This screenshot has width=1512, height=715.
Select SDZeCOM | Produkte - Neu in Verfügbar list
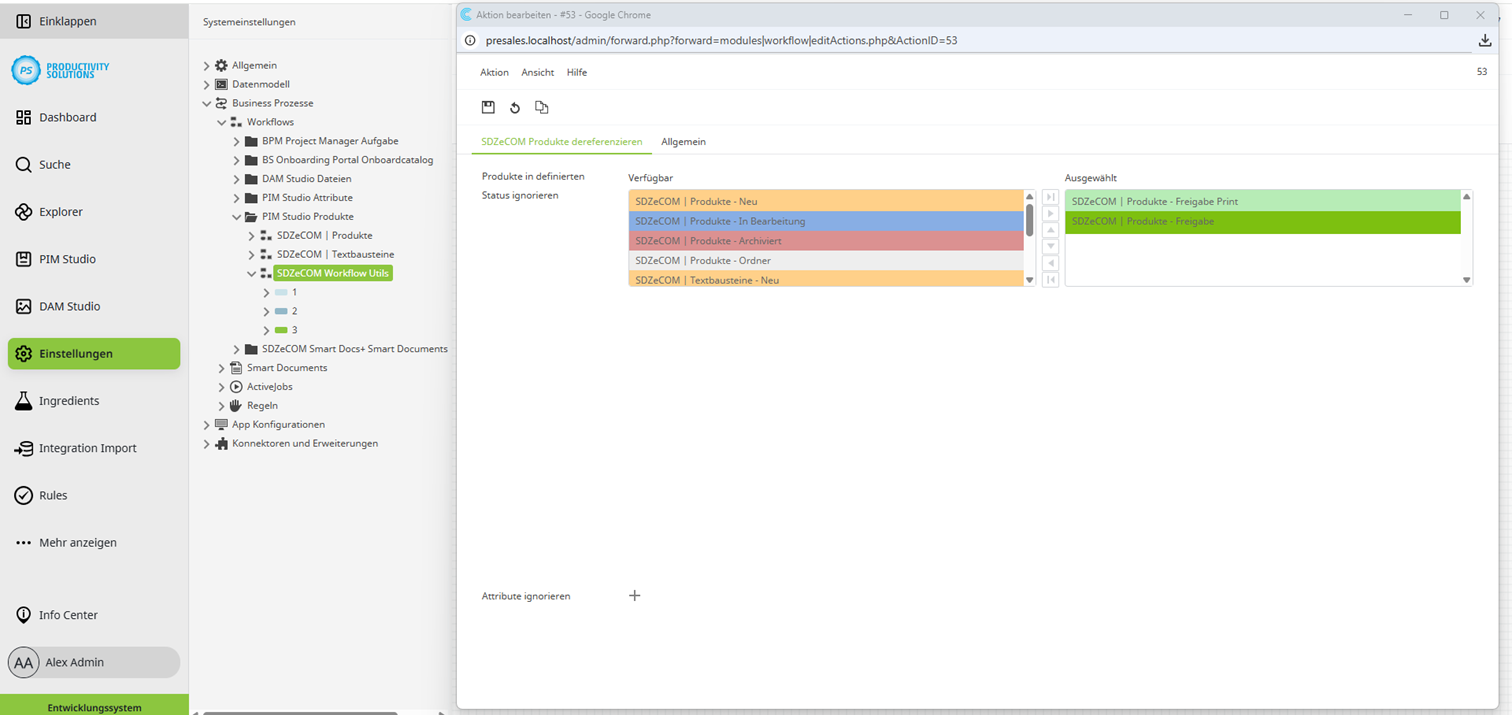820,201
